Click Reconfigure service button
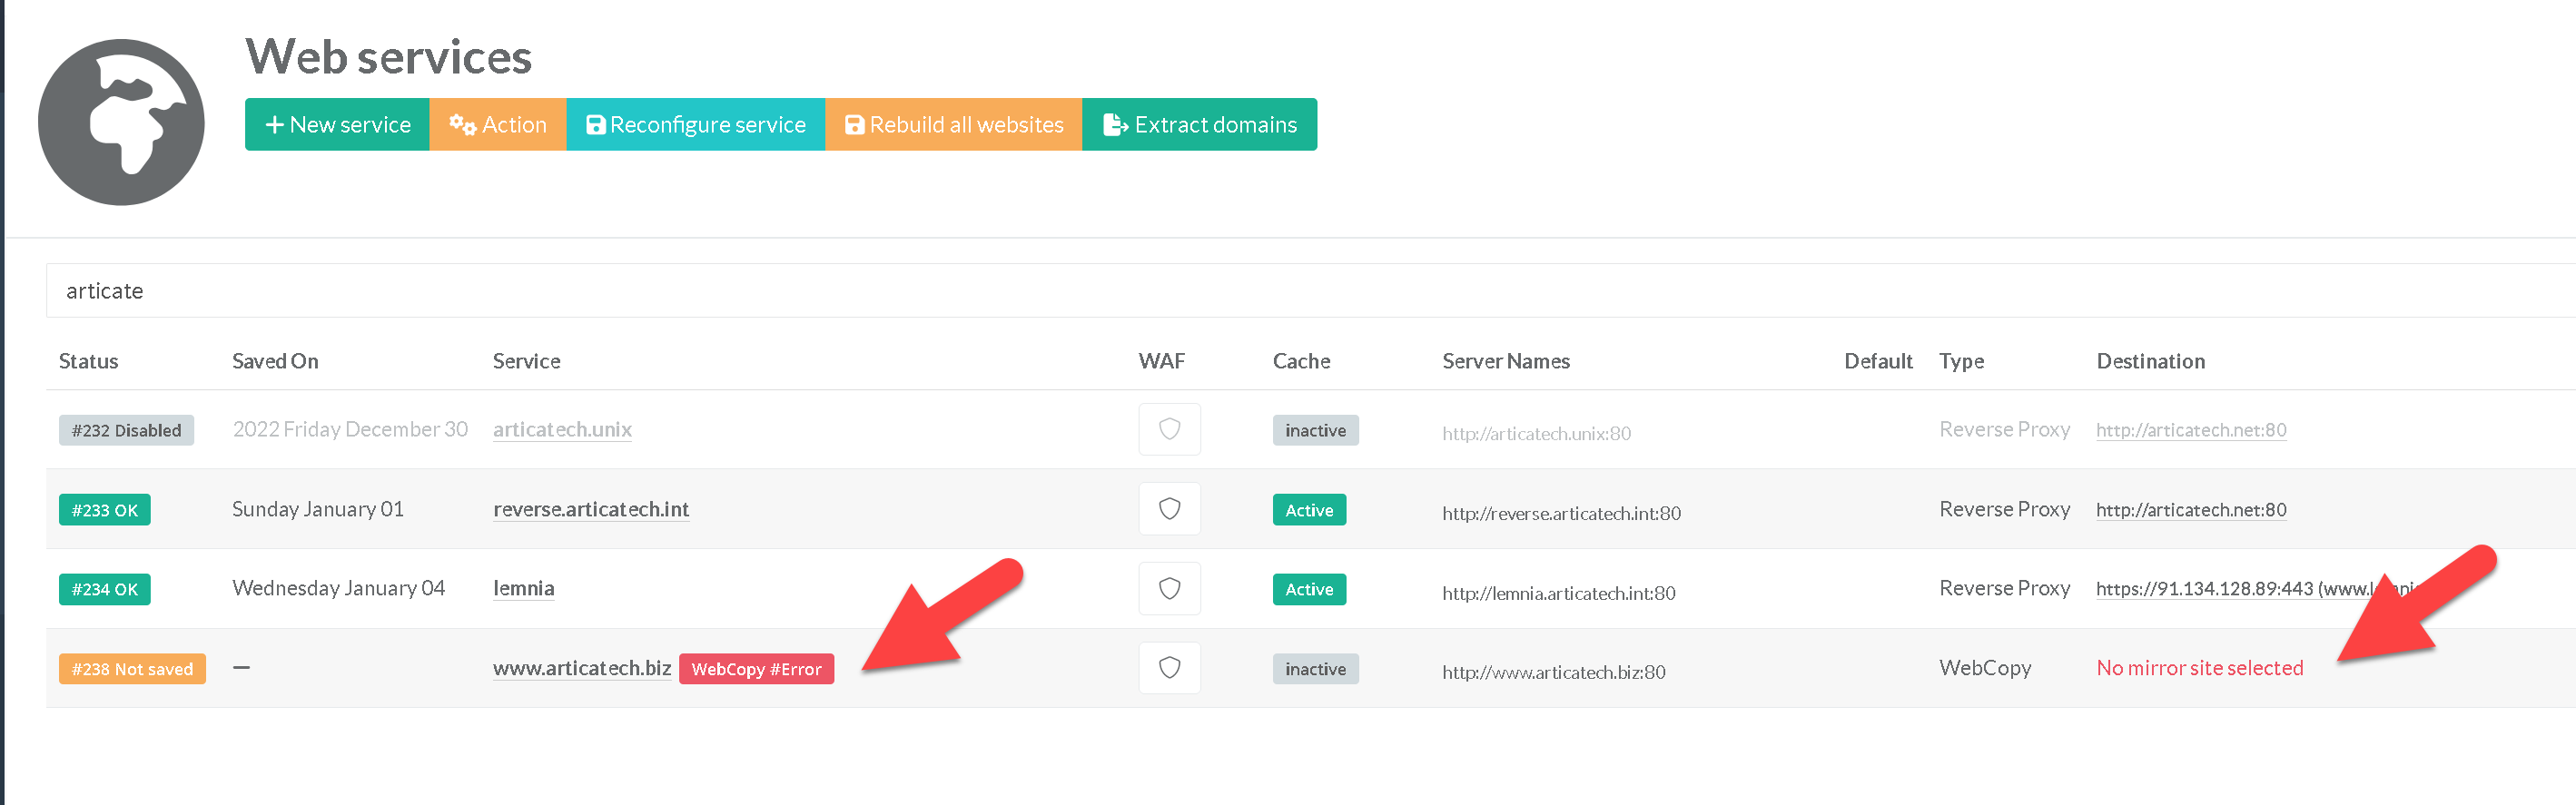Viewport: 2576px width, 805px height. tap(695, 124)
